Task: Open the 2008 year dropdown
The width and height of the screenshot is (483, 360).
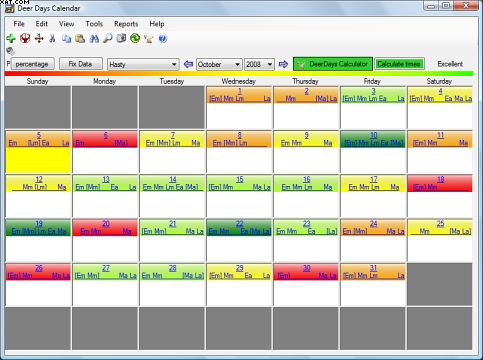Action: pos(259,64)
